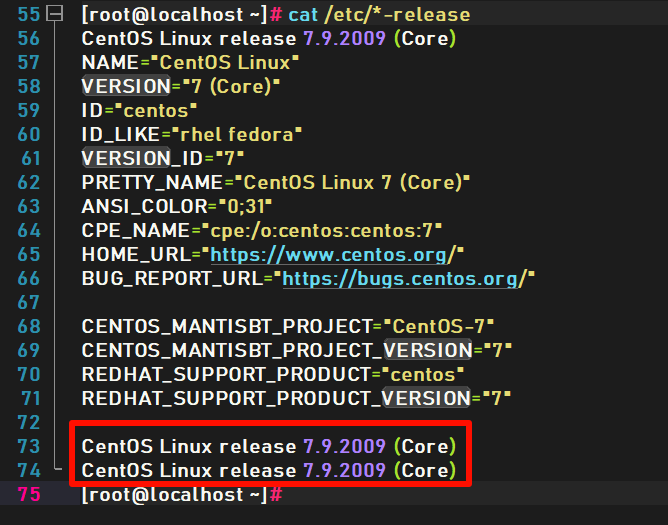
Task: Click version '7.9.2009' on line 74
Action: click(x=344, y=470)
